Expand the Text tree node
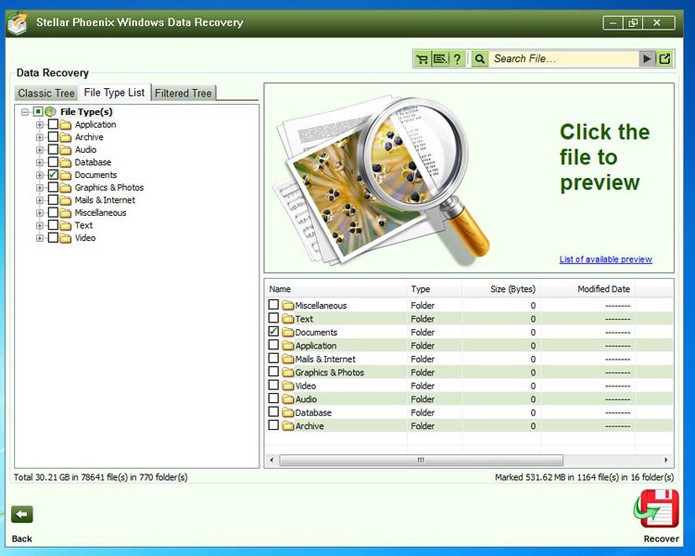The width and height of the screenshot is (695, 556). click(x=39, y=226)
